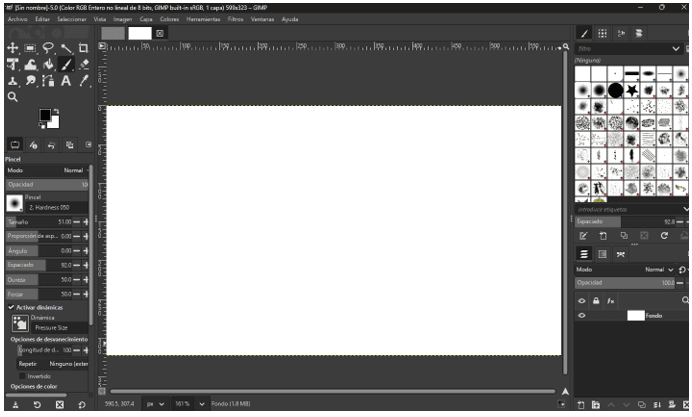Viewport: 692px width, 417px height.
Task: Restore tool preset button
Action: pyautogui.click(x=38, y=405)
